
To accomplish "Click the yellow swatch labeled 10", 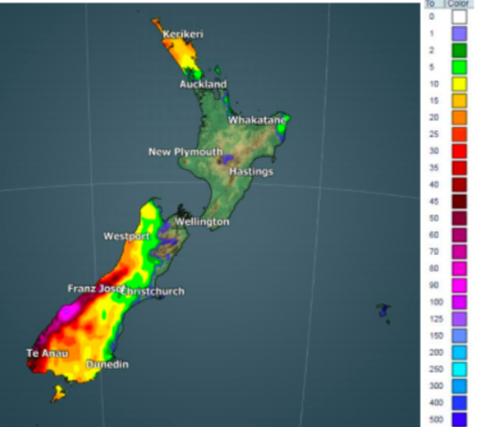I will point(459,84).
